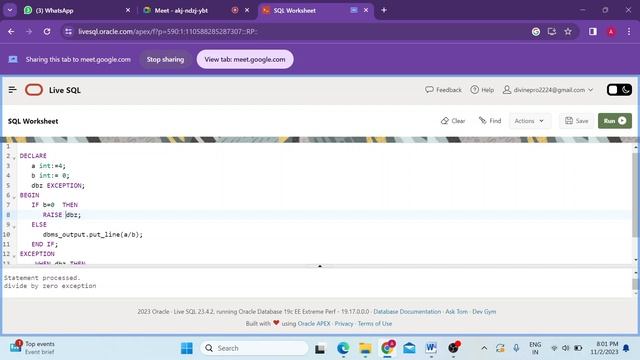Screen dimensions: 640x360
Task: Open the Privacy link
Action: [344, 323]
